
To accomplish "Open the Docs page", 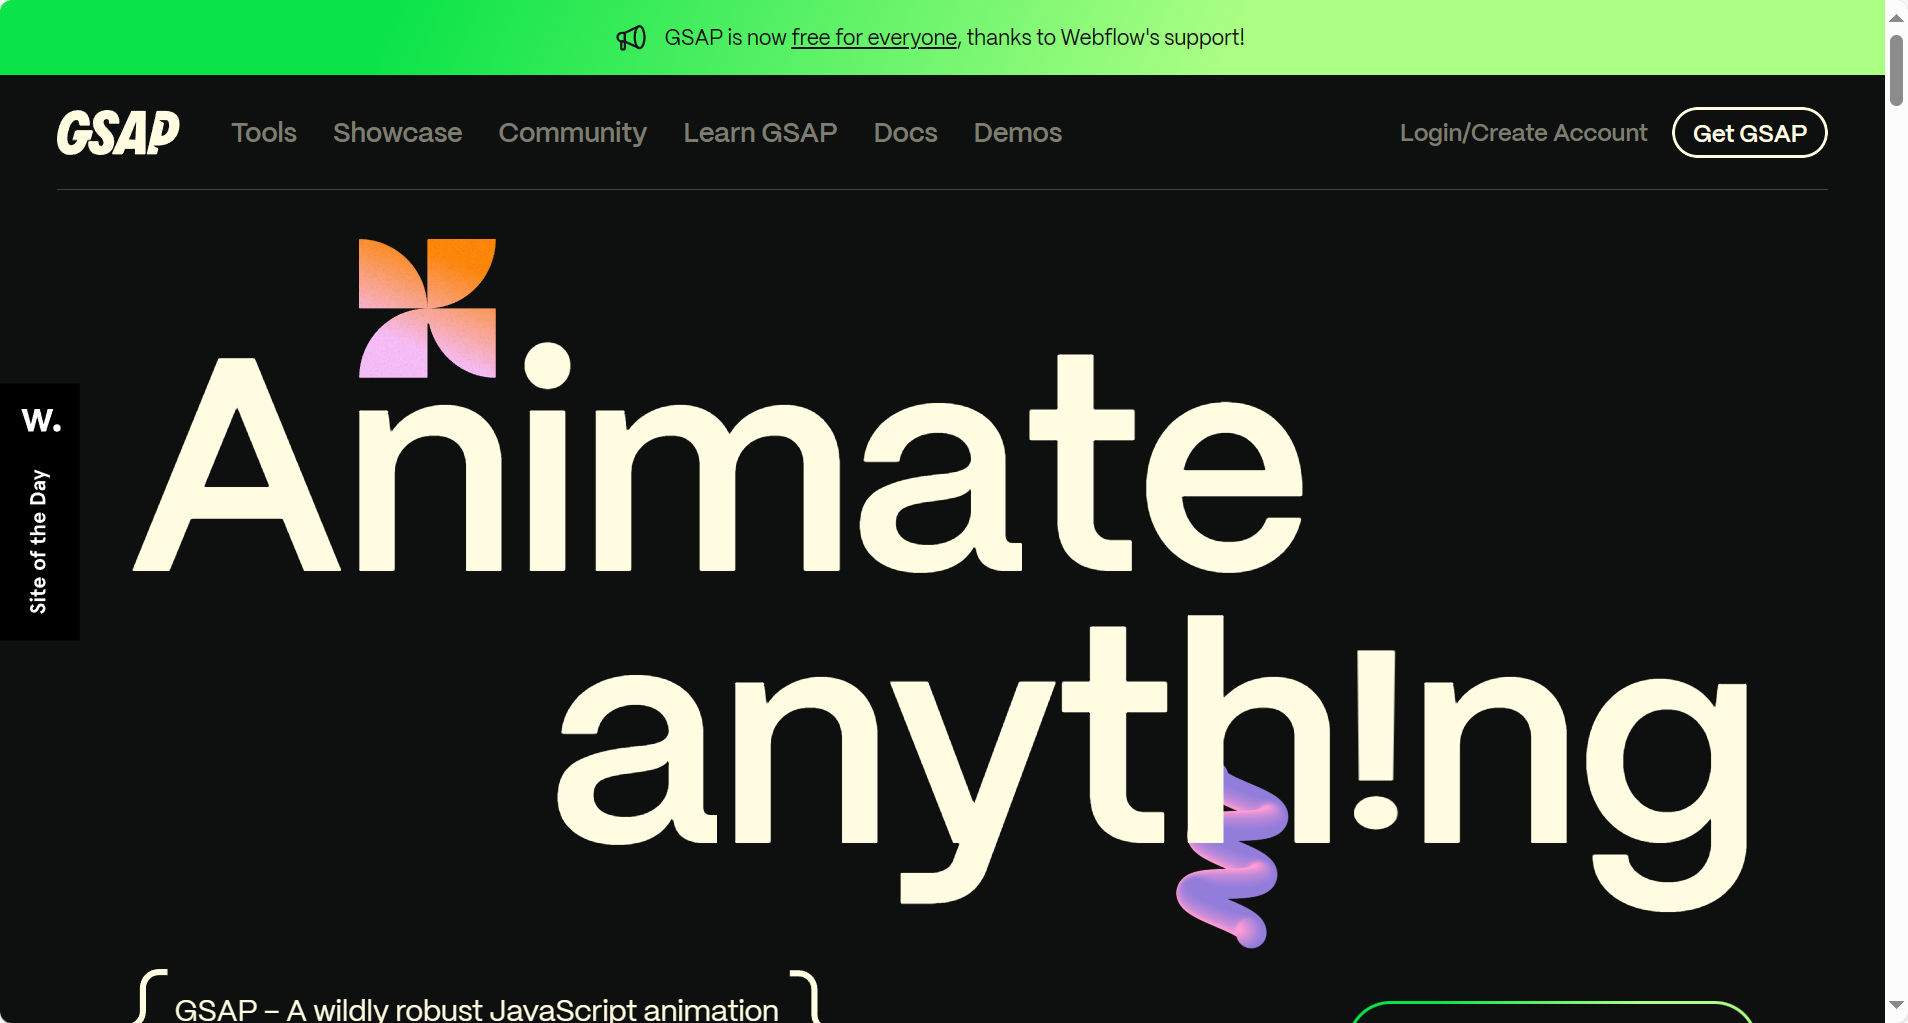I will tap(905, 133).
